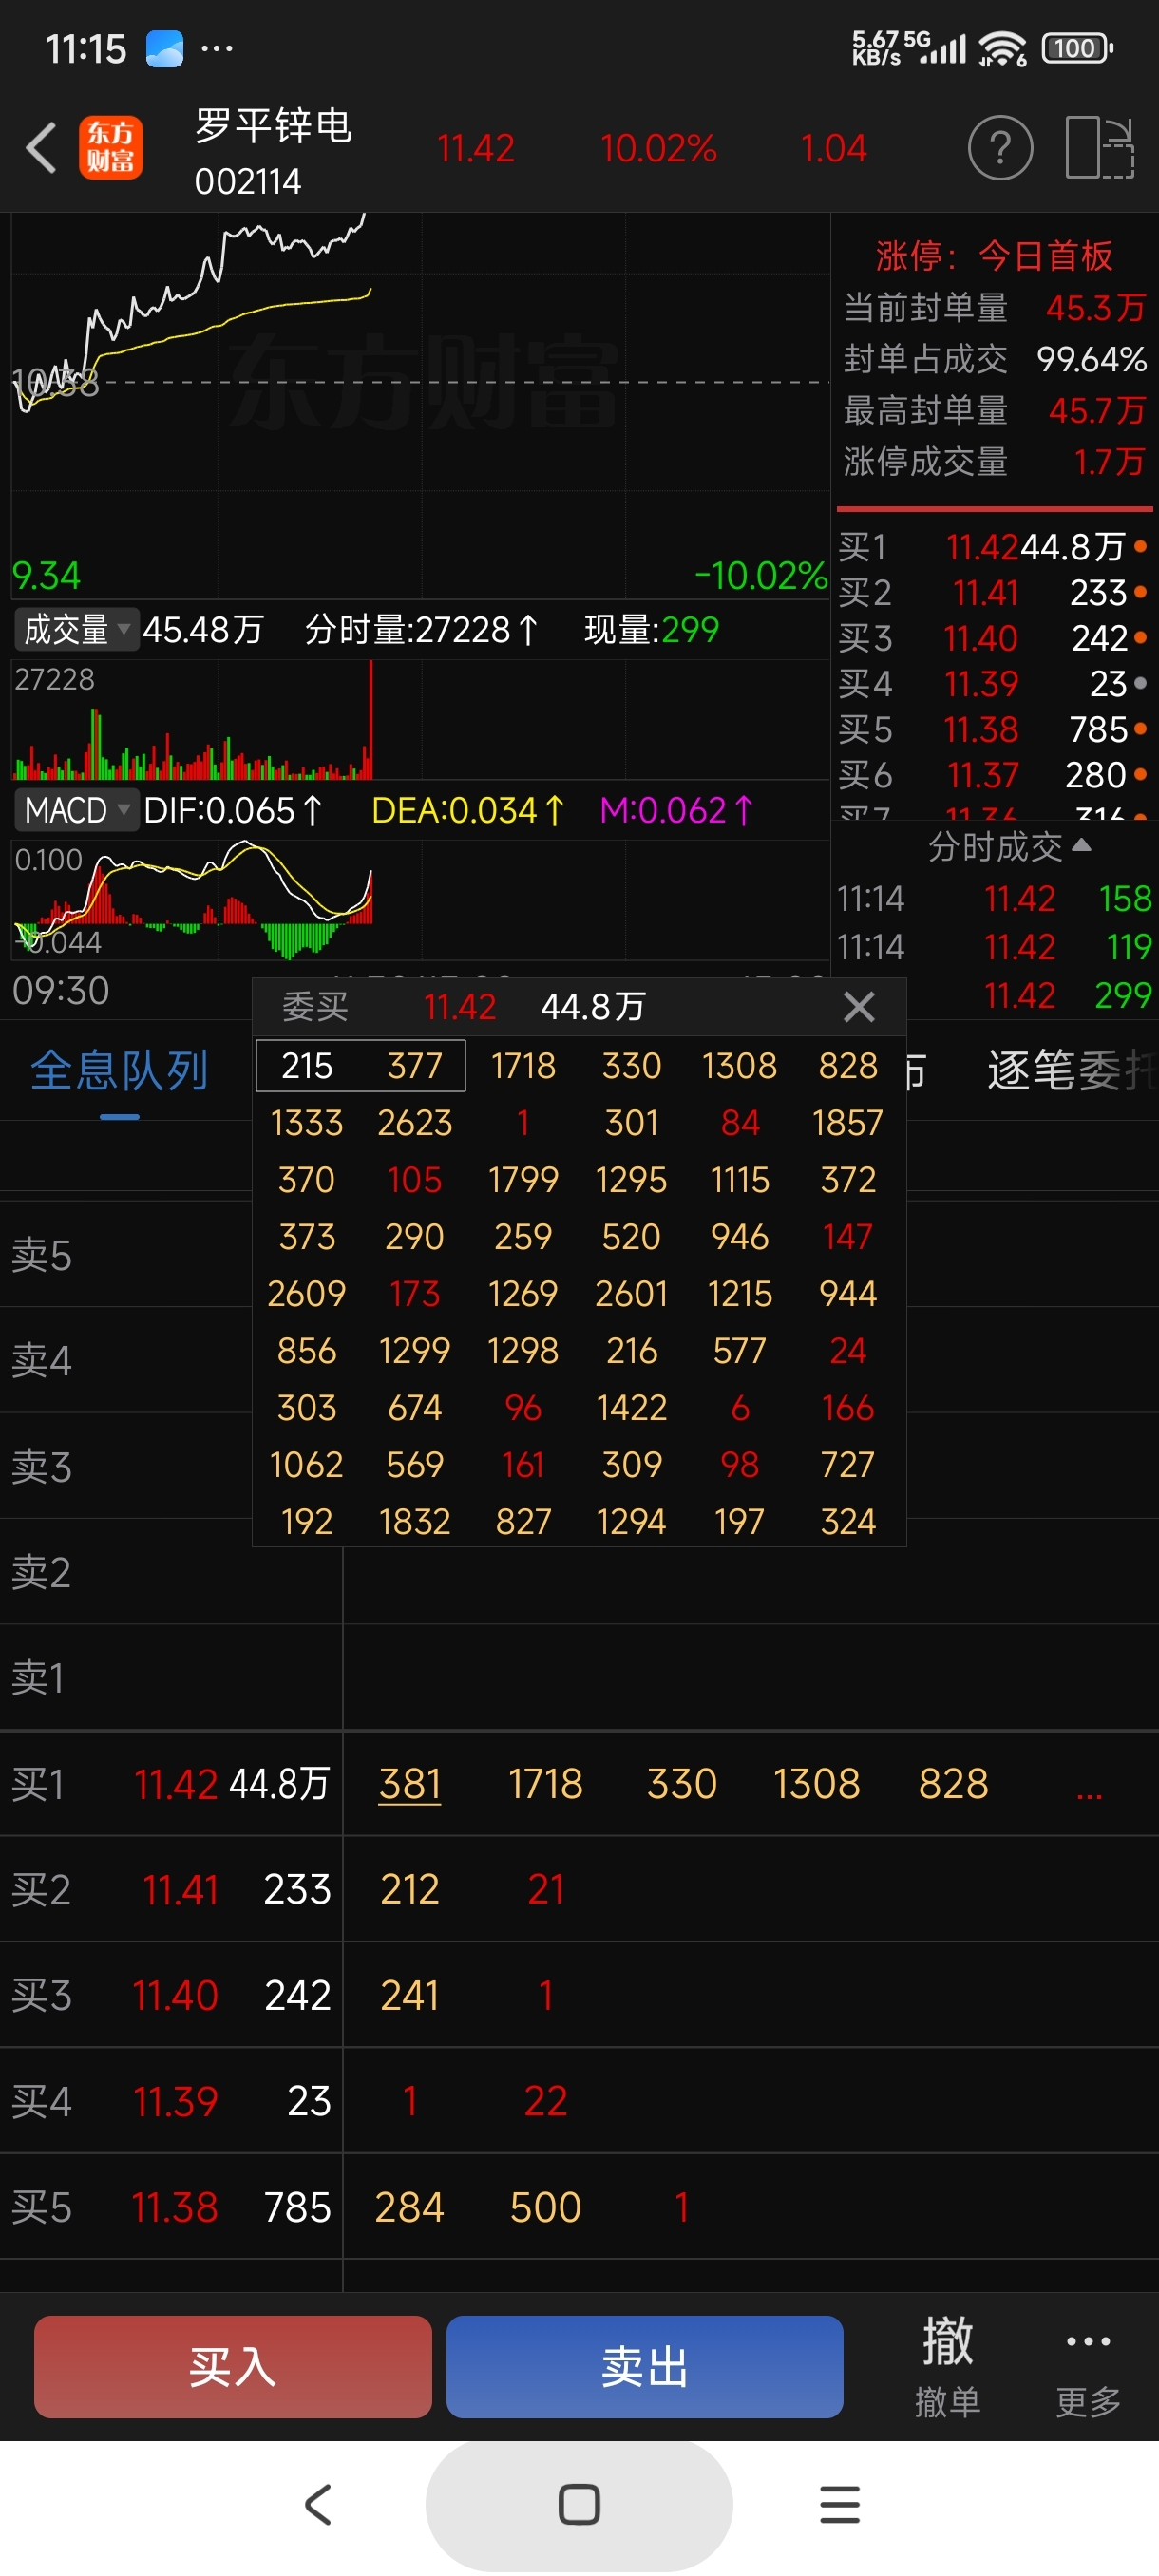Tap the stock name 罗平锌电 002114
Screen dimensions: 1159x2576
pyautogui.click(x=273, y=151)
